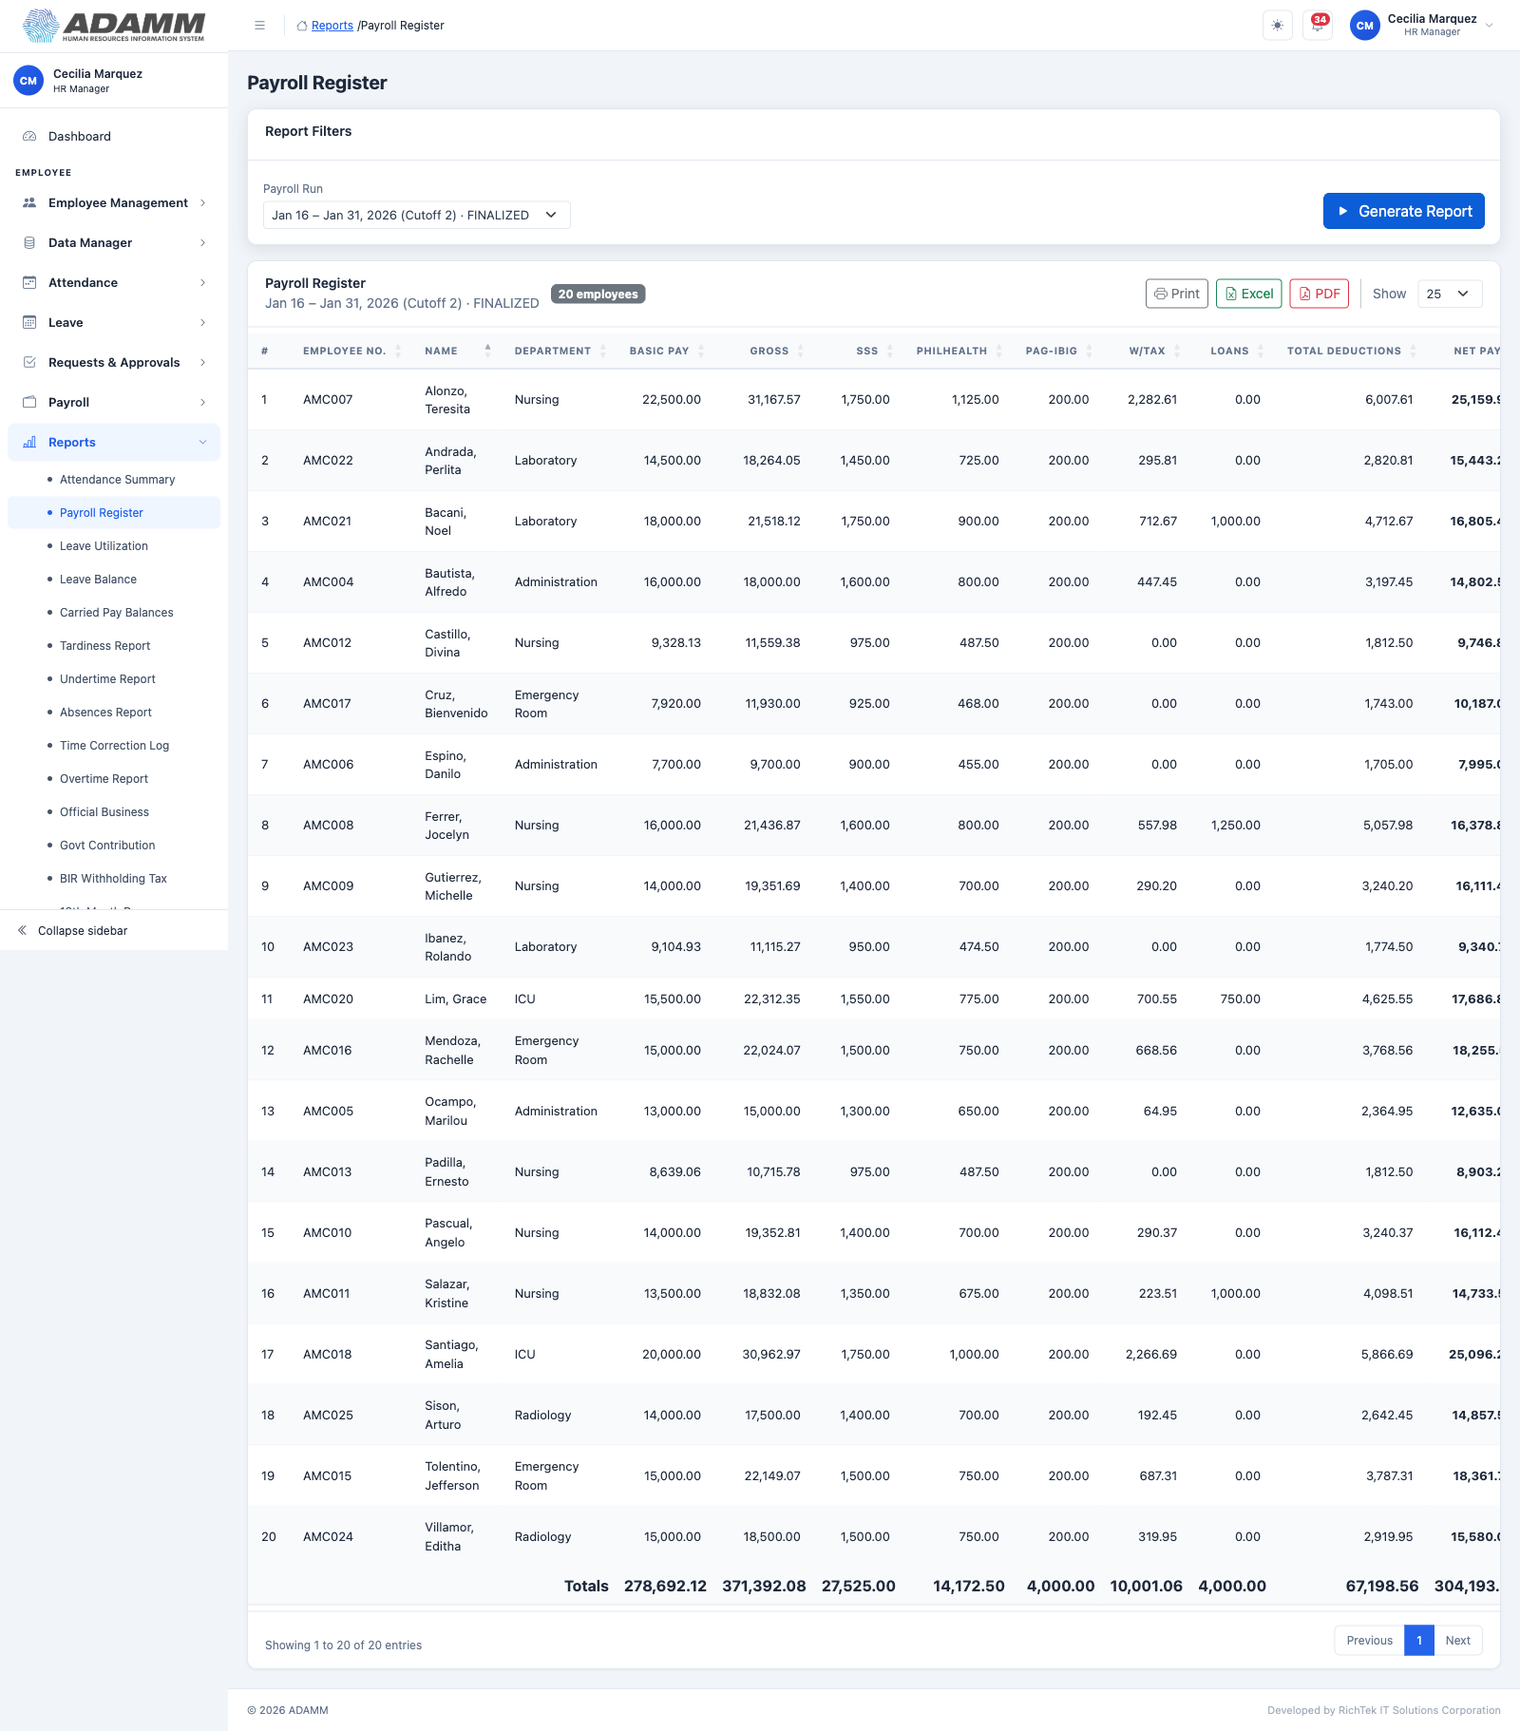Screen dimensions: 1520x1731
Task: Click the home icon in breadcrumb
Action: (302, 26)
